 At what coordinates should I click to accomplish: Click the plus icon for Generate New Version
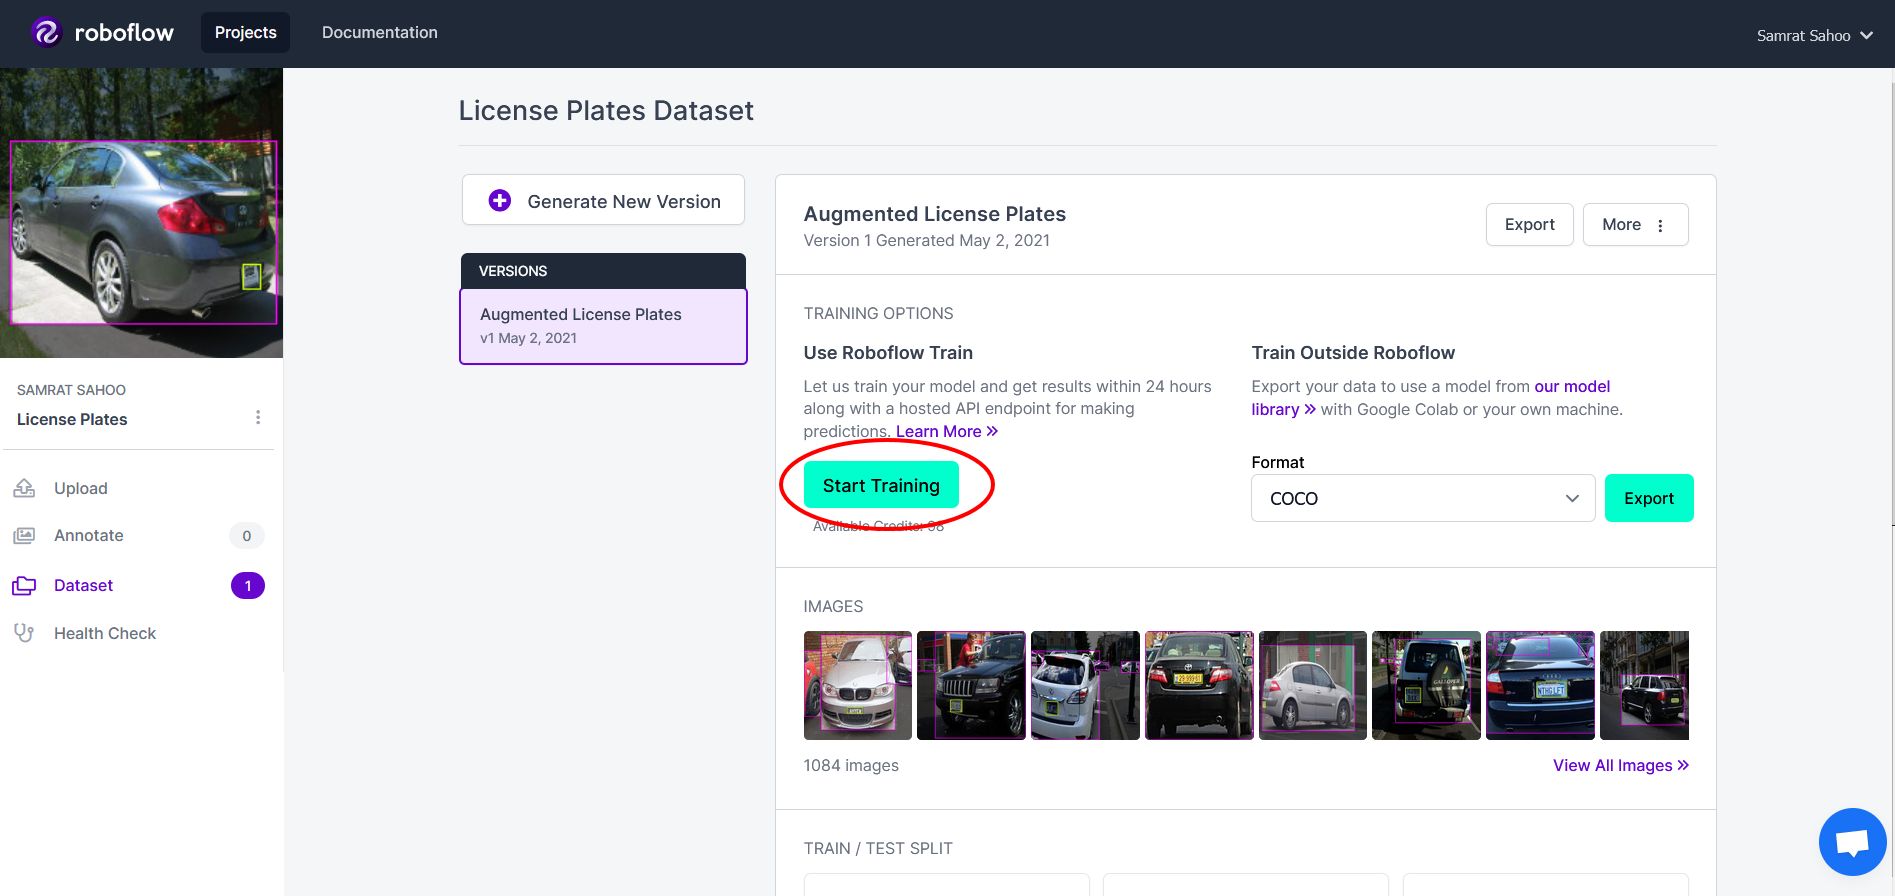(x=500, y=201)
